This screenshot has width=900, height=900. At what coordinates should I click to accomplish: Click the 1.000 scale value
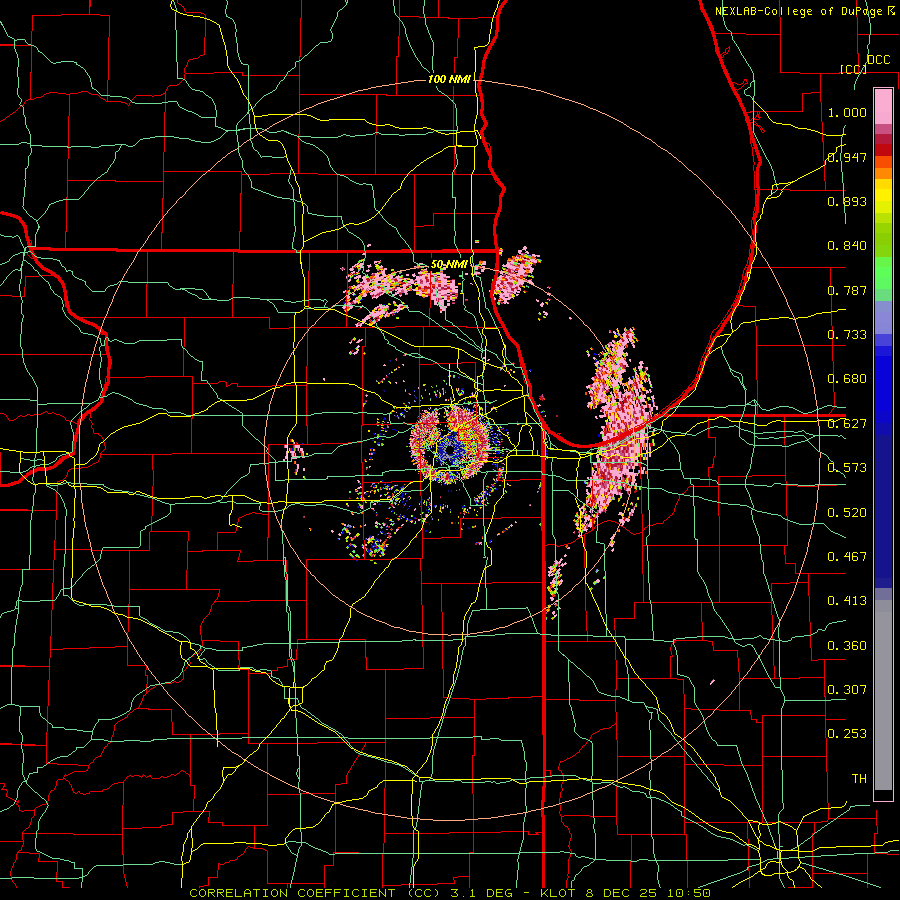tap(847, 112)
